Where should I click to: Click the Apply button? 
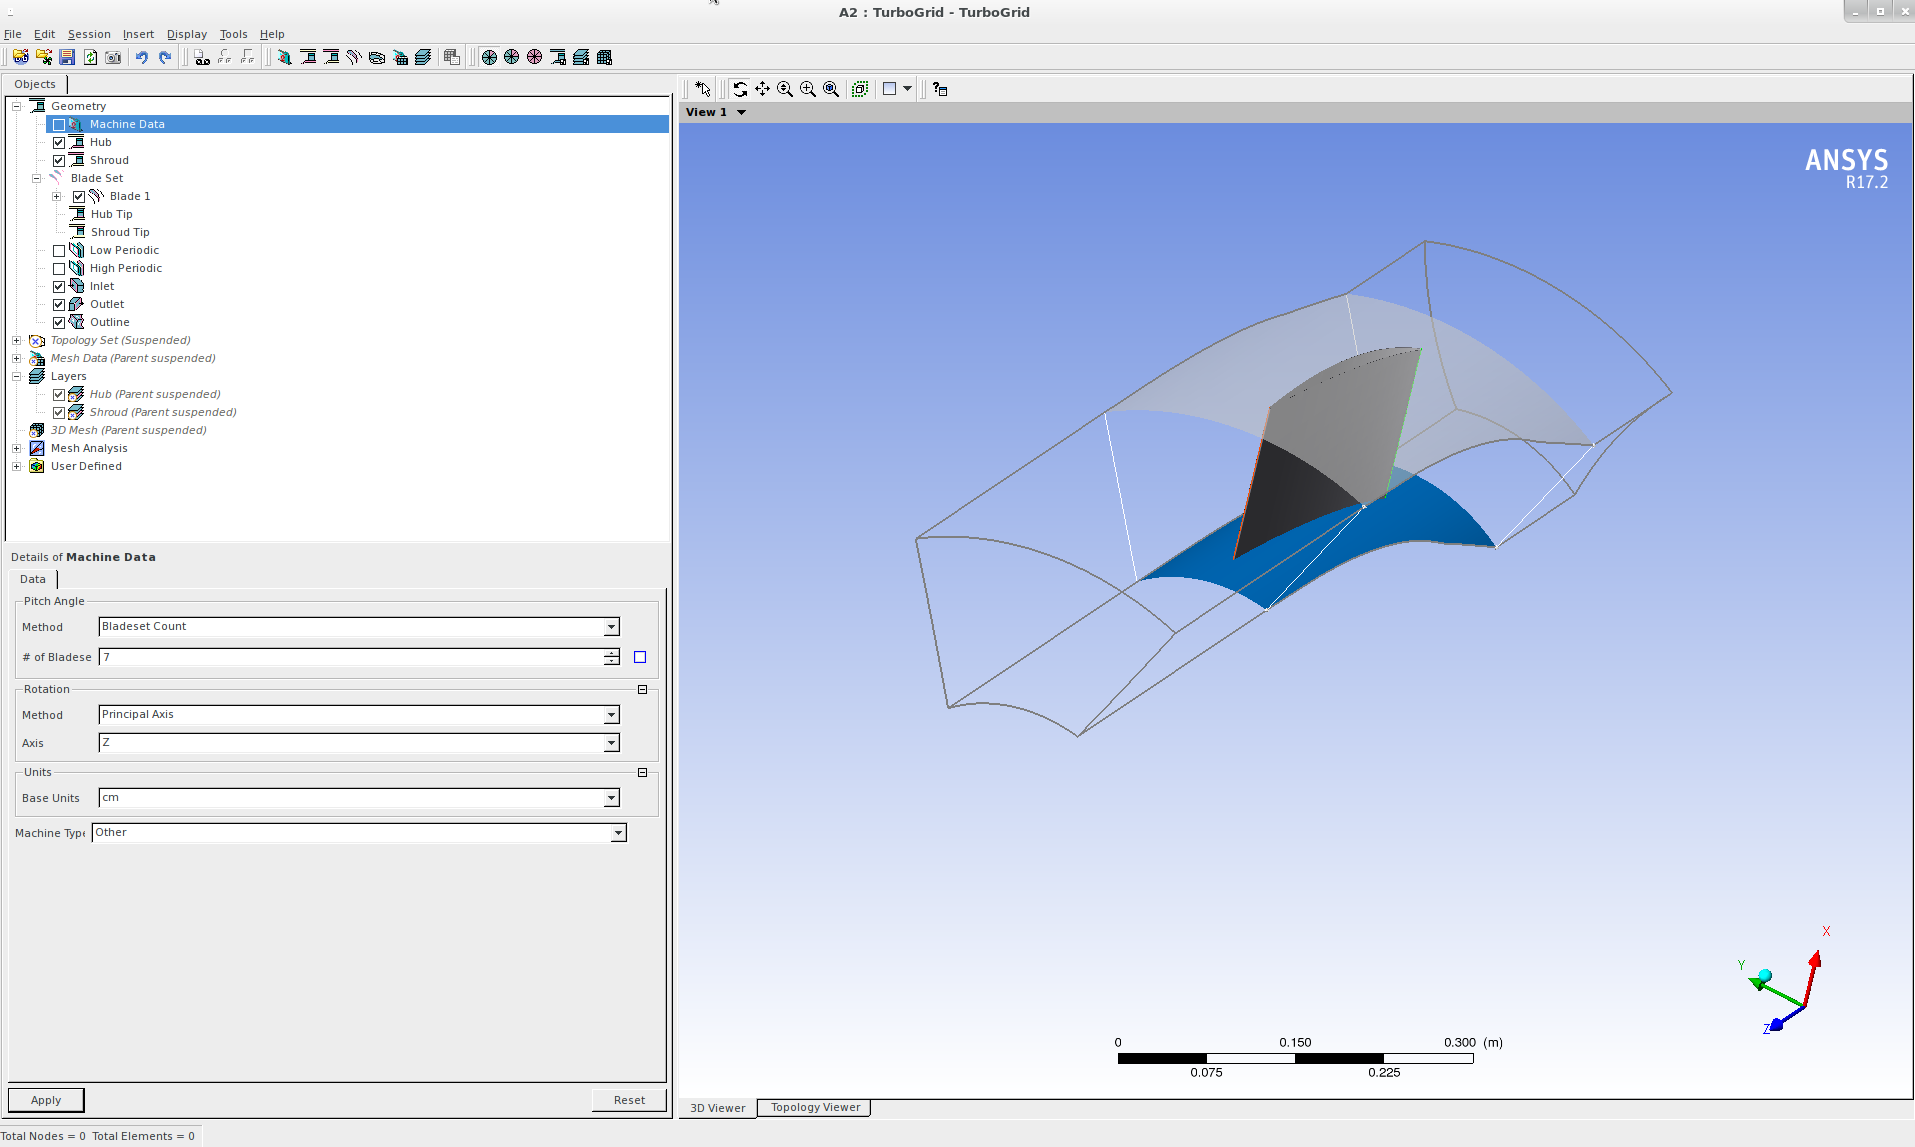(46, 1100)
